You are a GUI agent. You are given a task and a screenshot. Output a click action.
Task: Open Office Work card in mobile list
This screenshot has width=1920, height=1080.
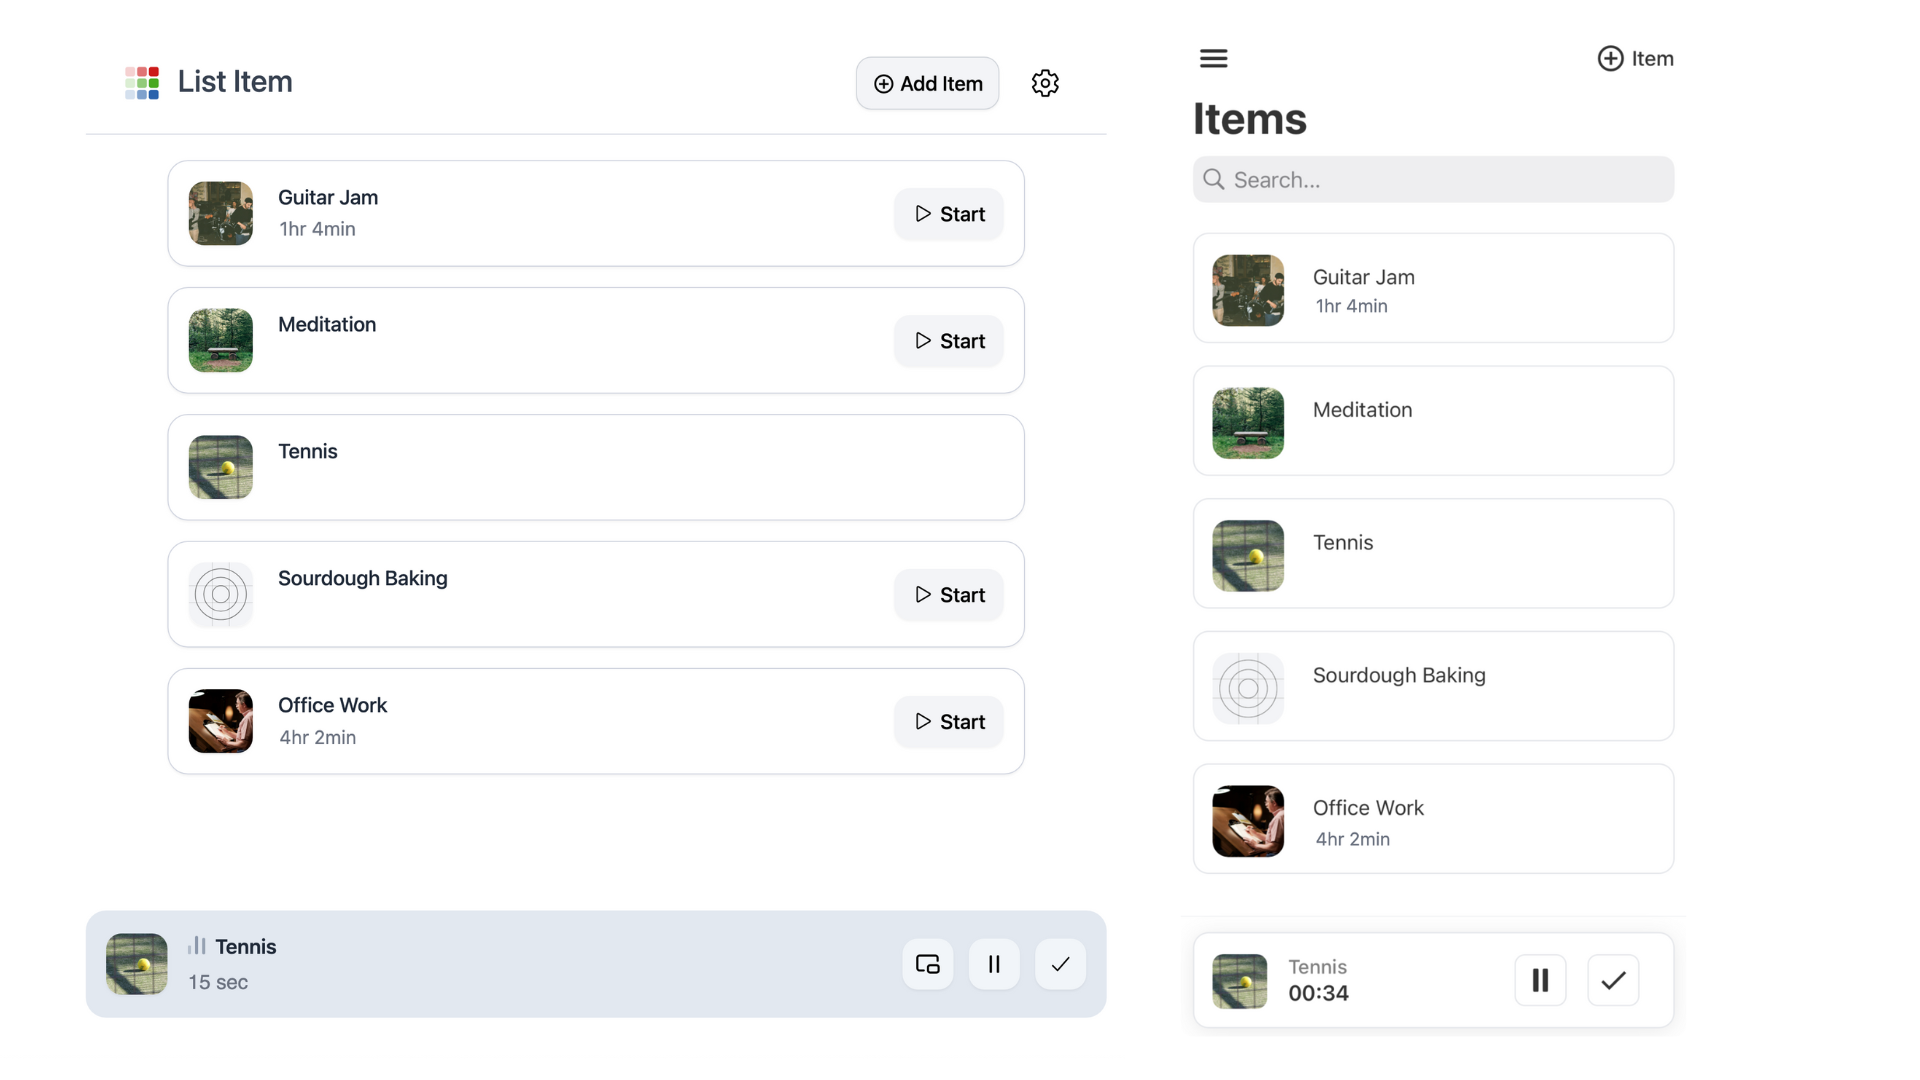coord(1433,819)
